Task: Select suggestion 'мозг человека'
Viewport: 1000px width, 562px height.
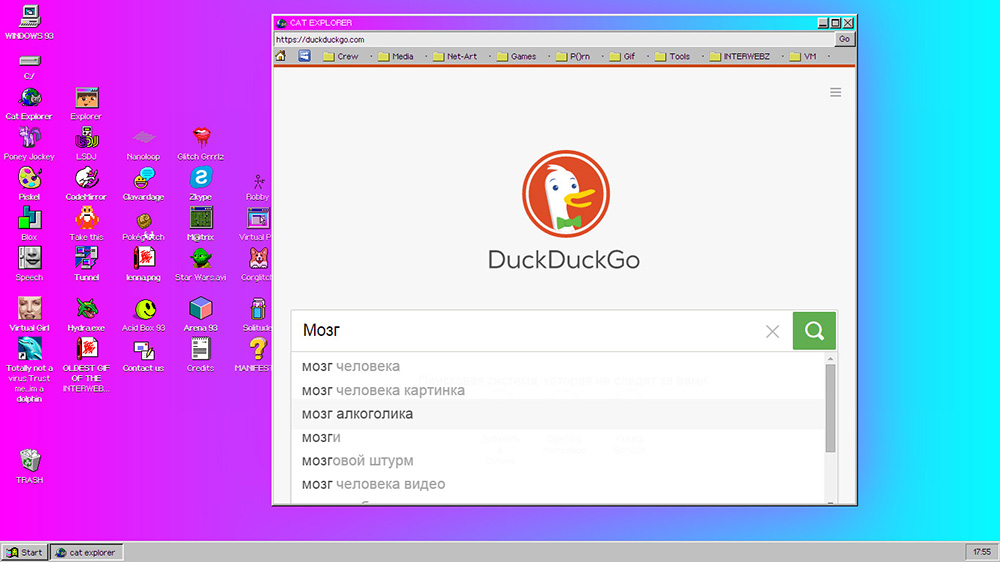Action: (x=558, y=366)
